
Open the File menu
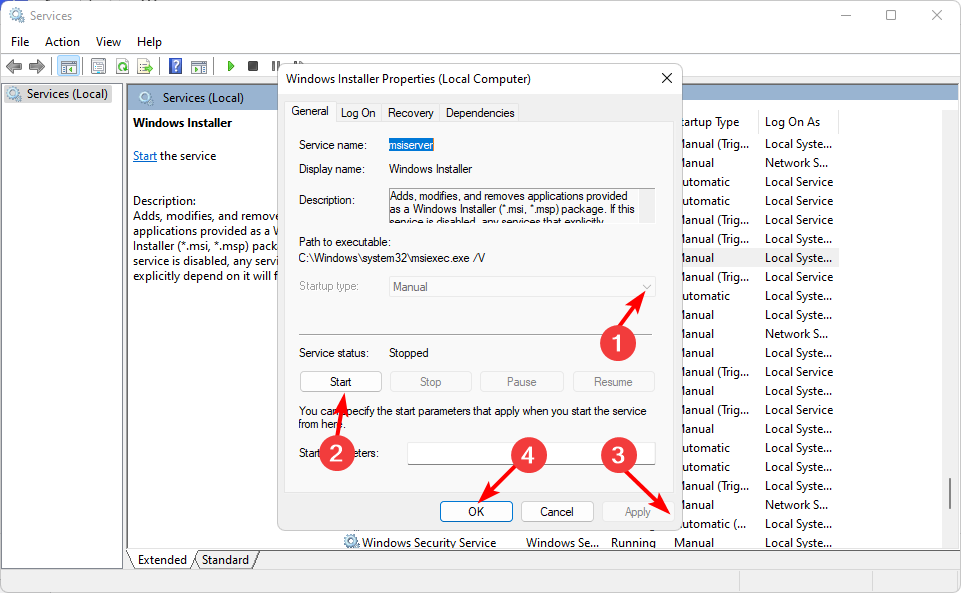(20, 42)
